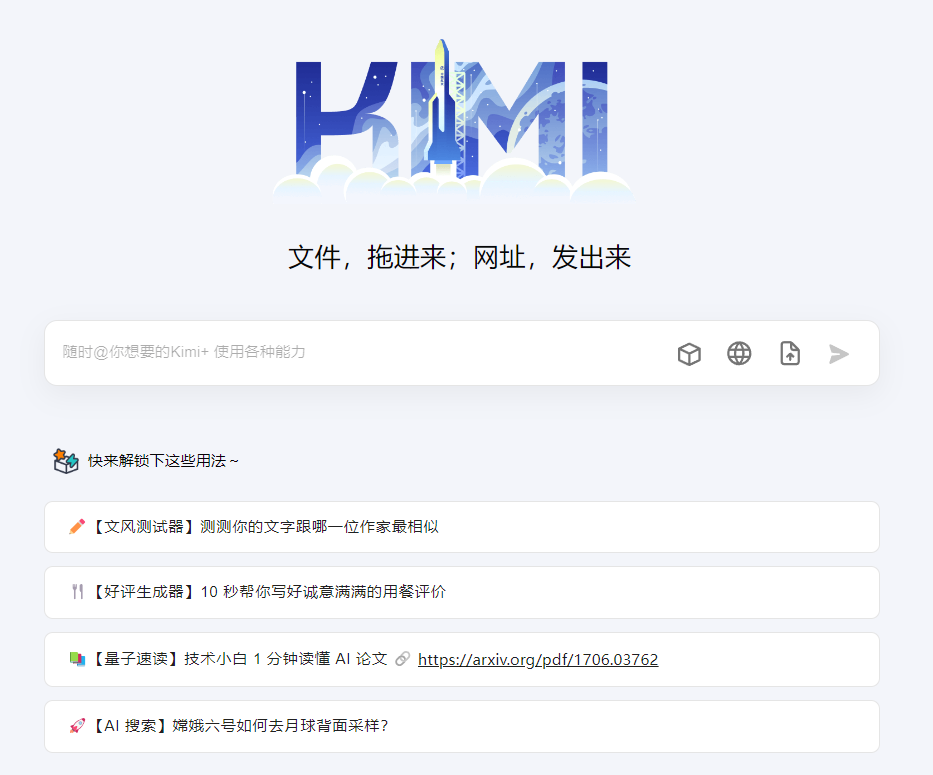933x775 pixels.
Task: Click the send arrow icon
Action: 839,354
